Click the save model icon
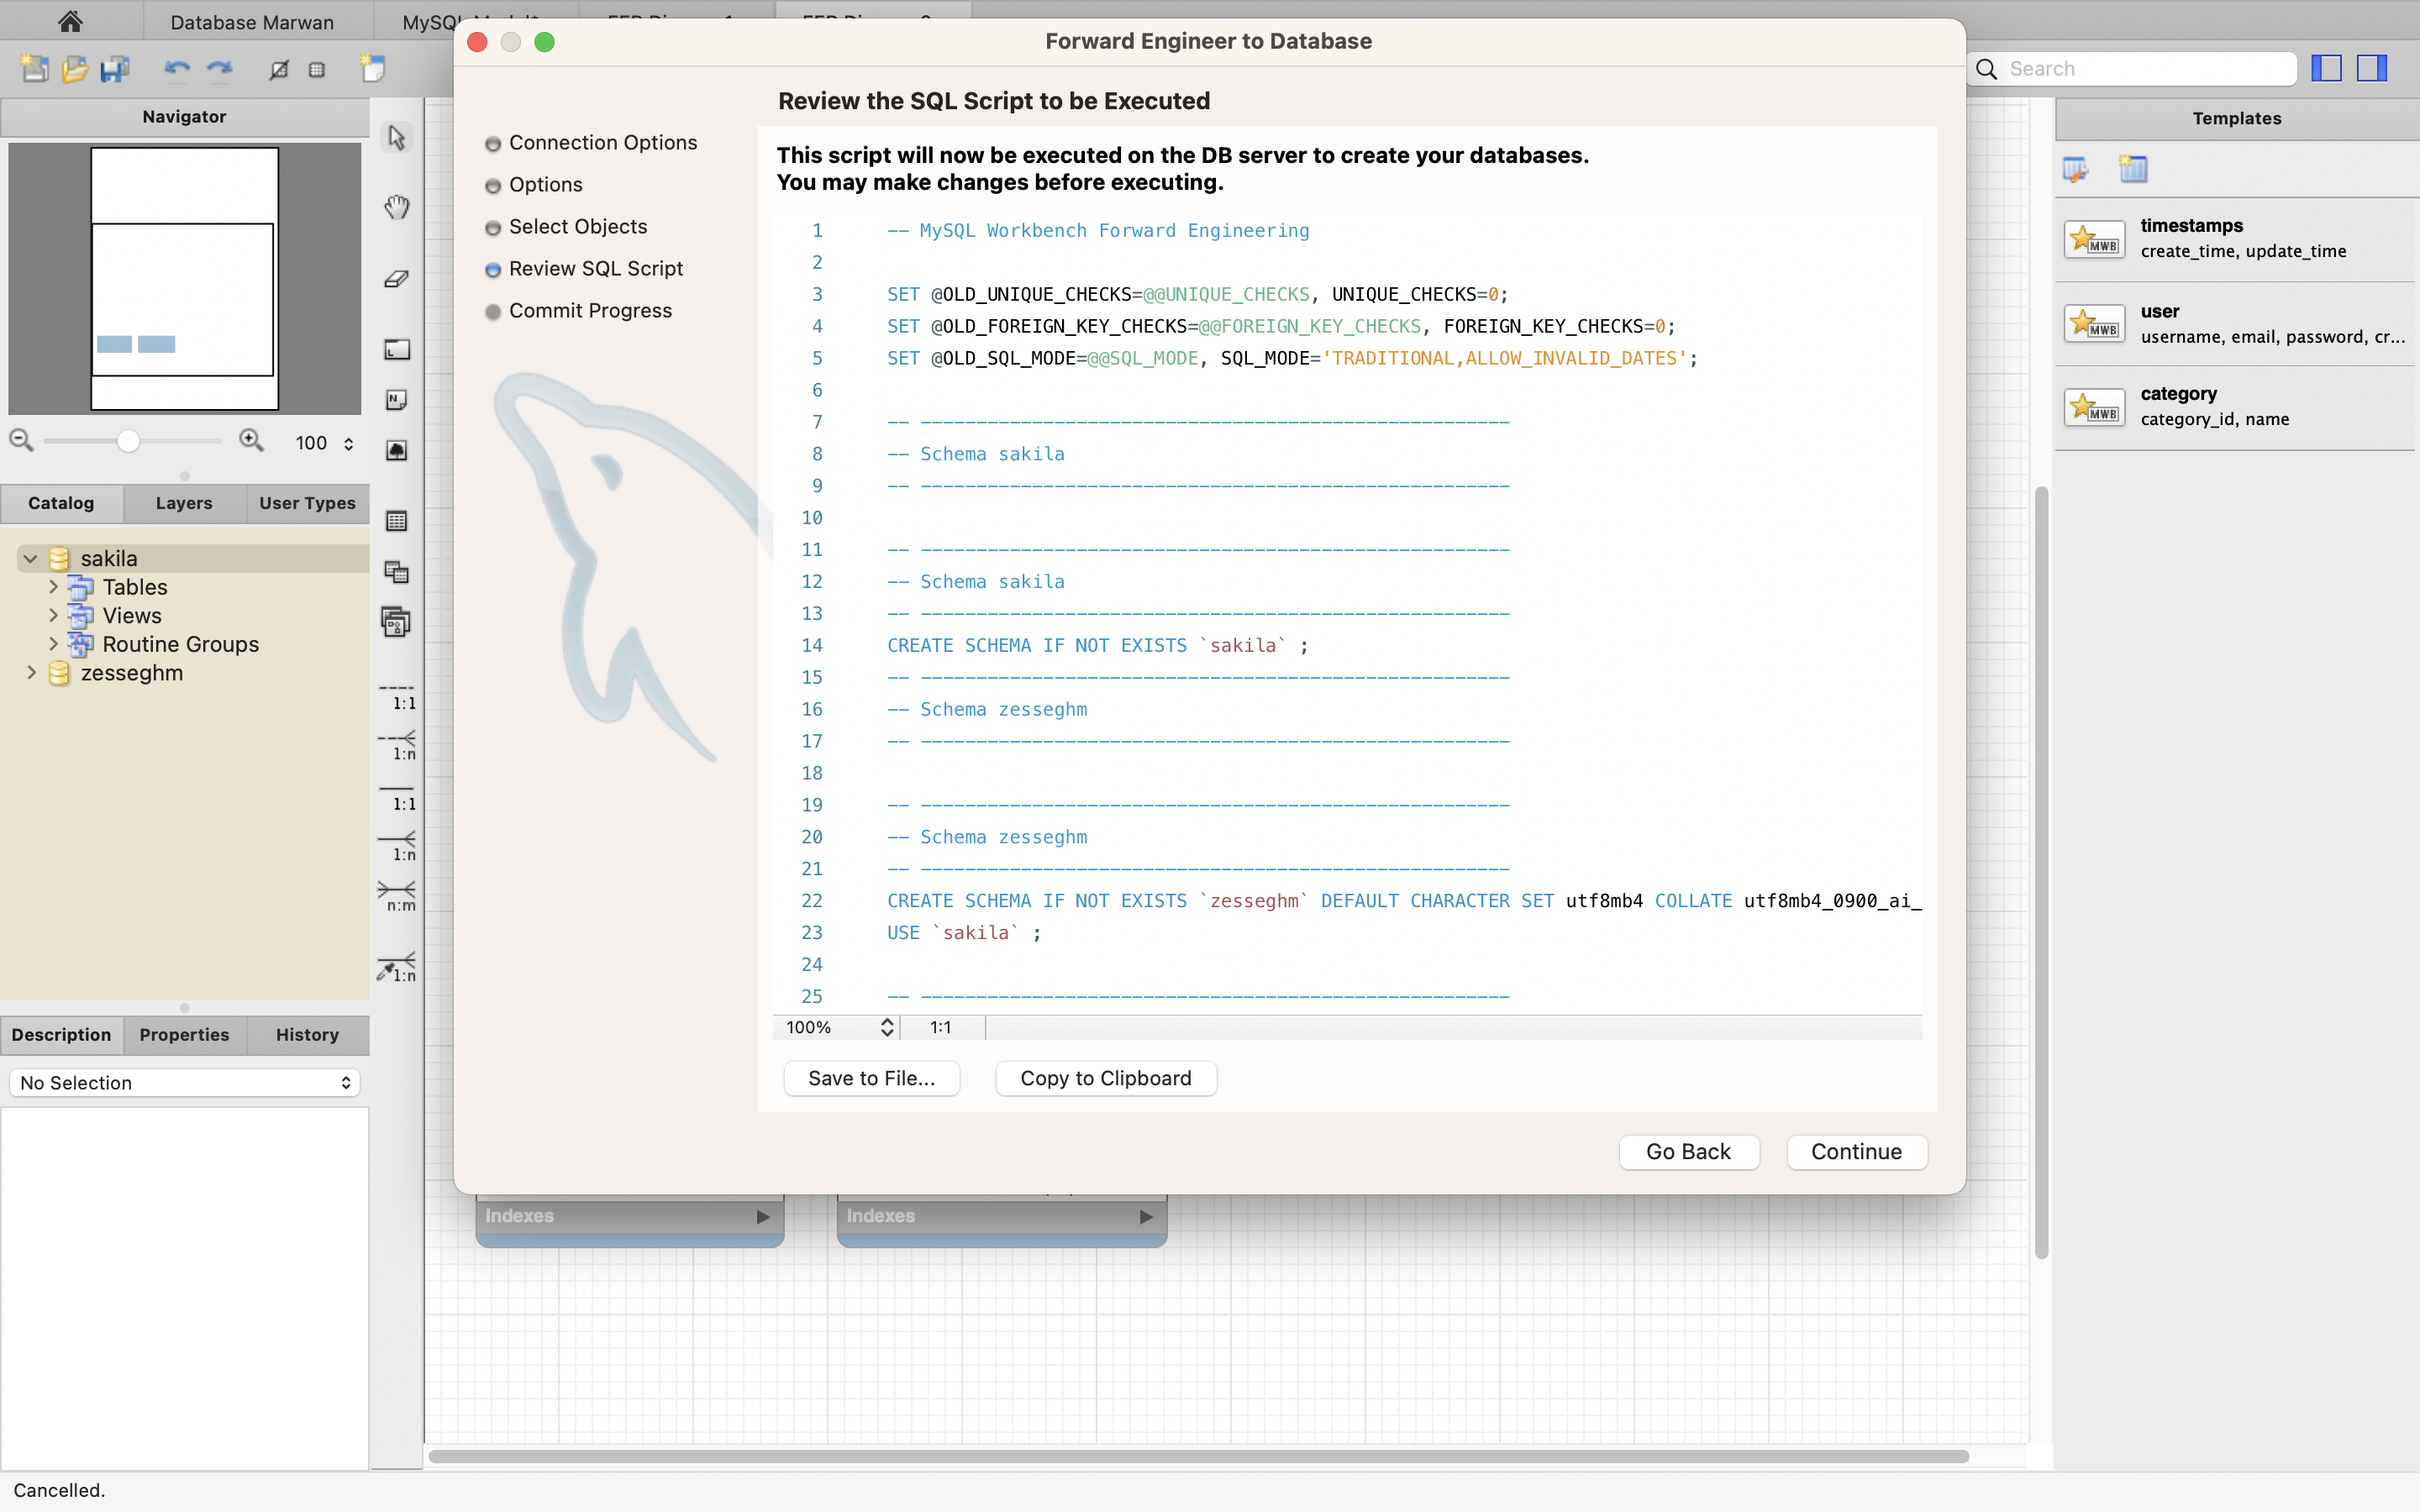2420x1512 pixels. click(115, 69)
